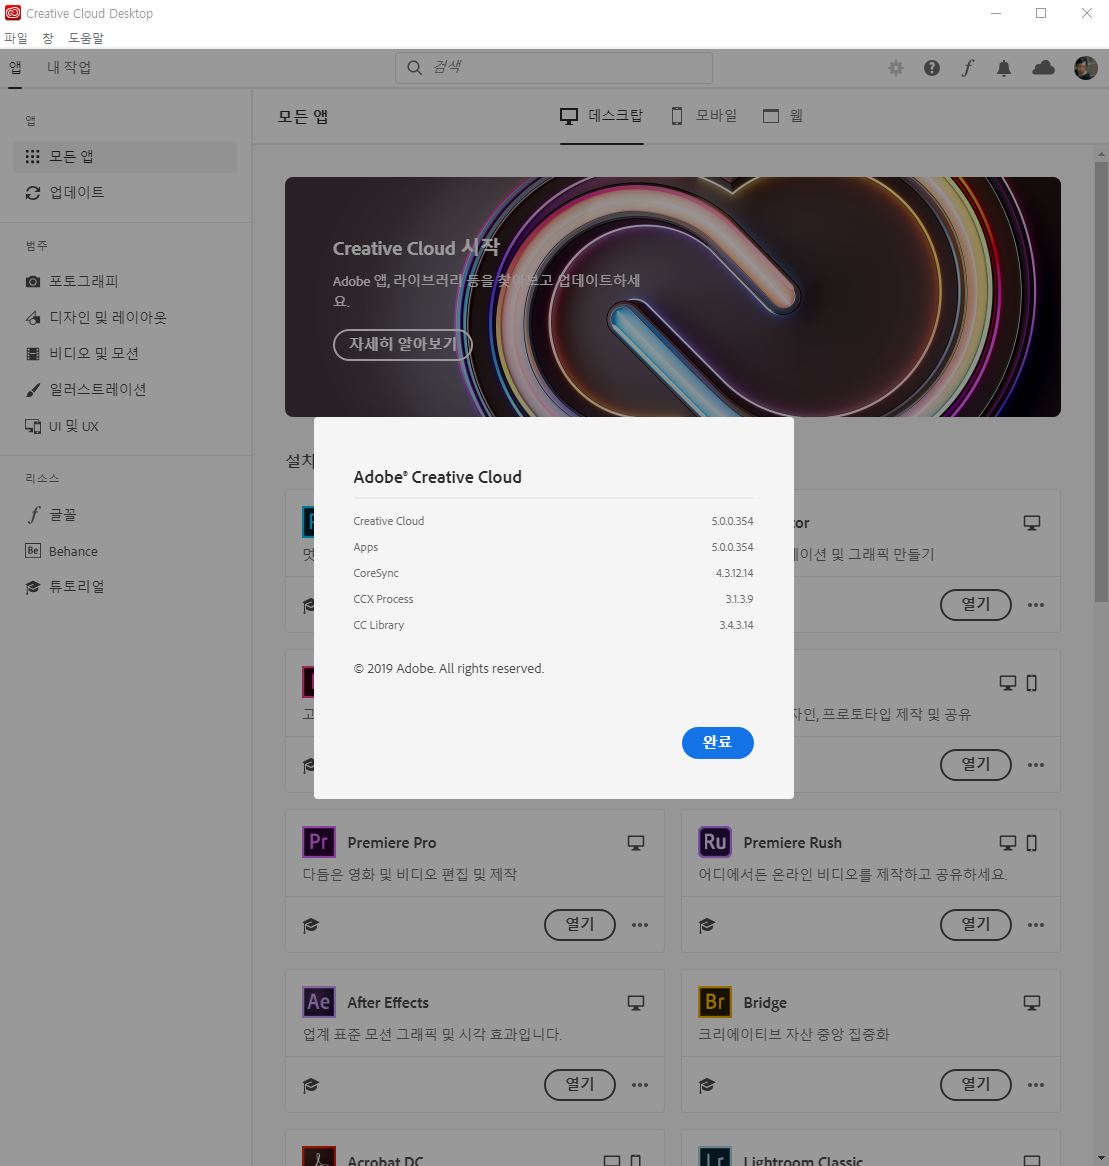Open Tutorials in sidebar
The height and width of the screenshot is (1166, 1109).
125,587
